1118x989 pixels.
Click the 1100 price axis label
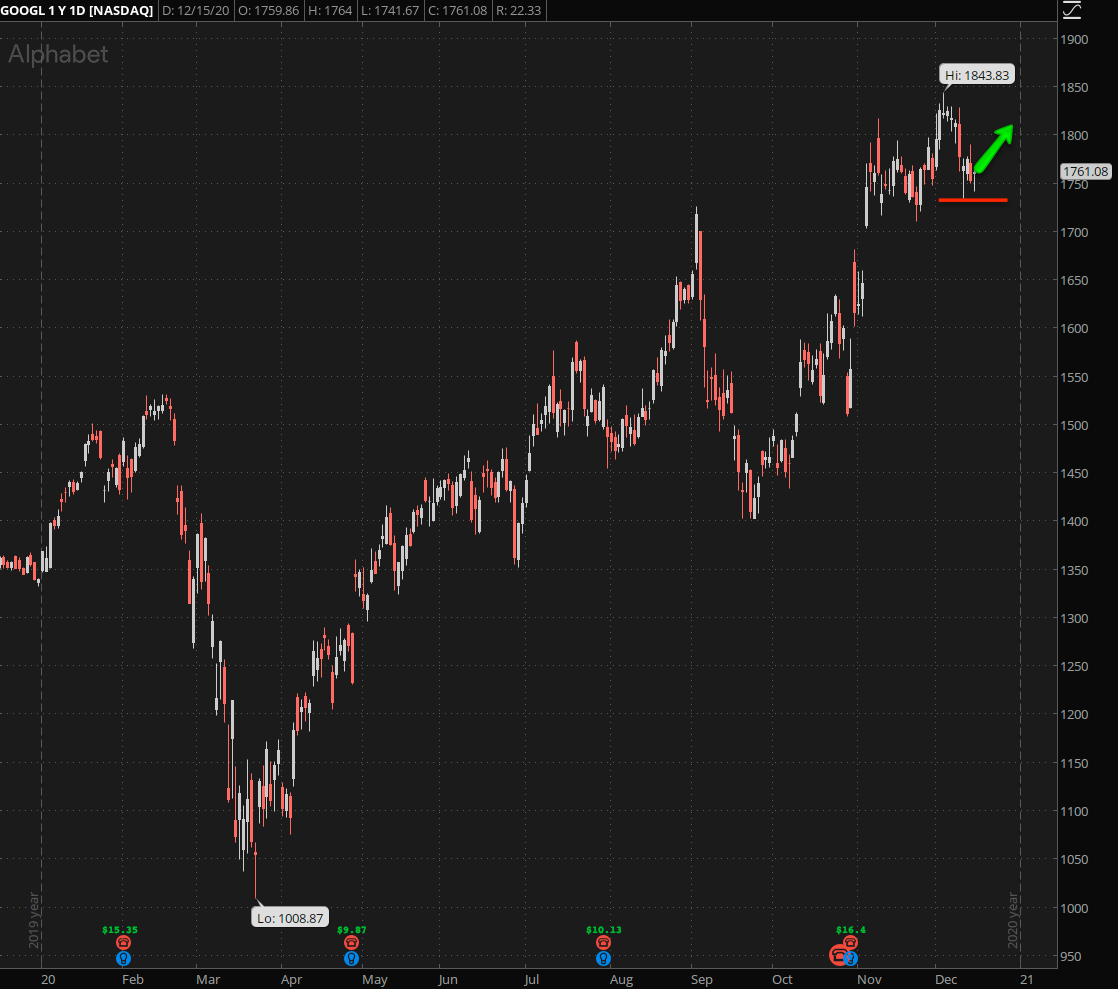coord(1074,811)
